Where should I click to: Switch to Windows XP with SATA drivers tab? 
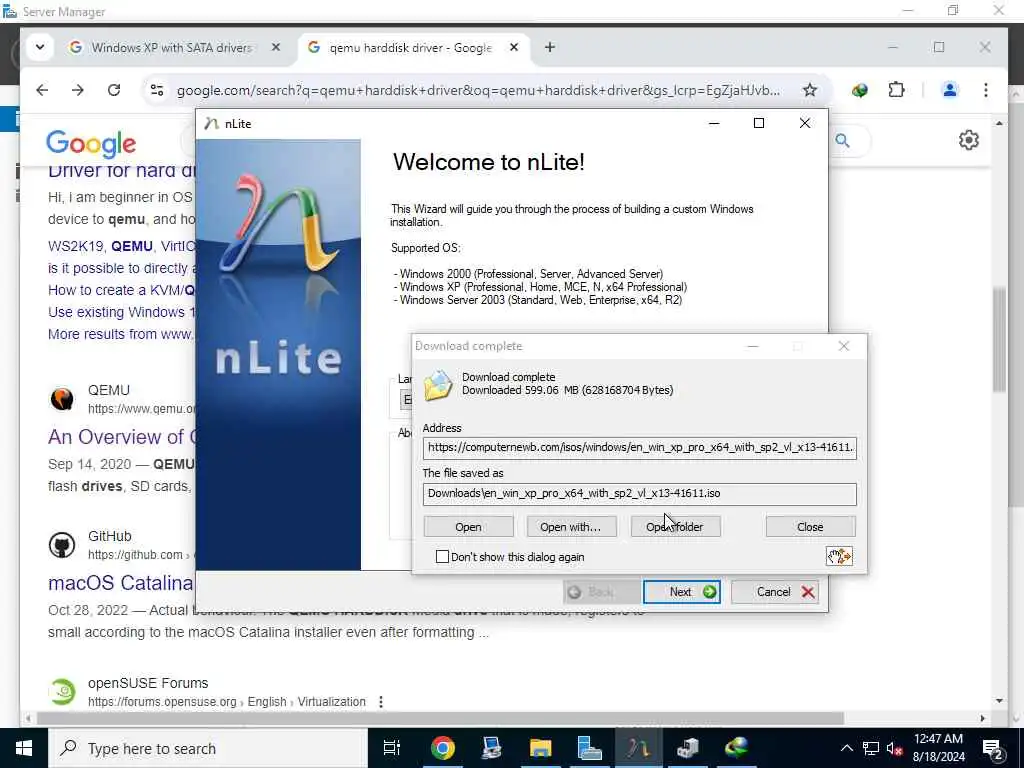[171, 48]
